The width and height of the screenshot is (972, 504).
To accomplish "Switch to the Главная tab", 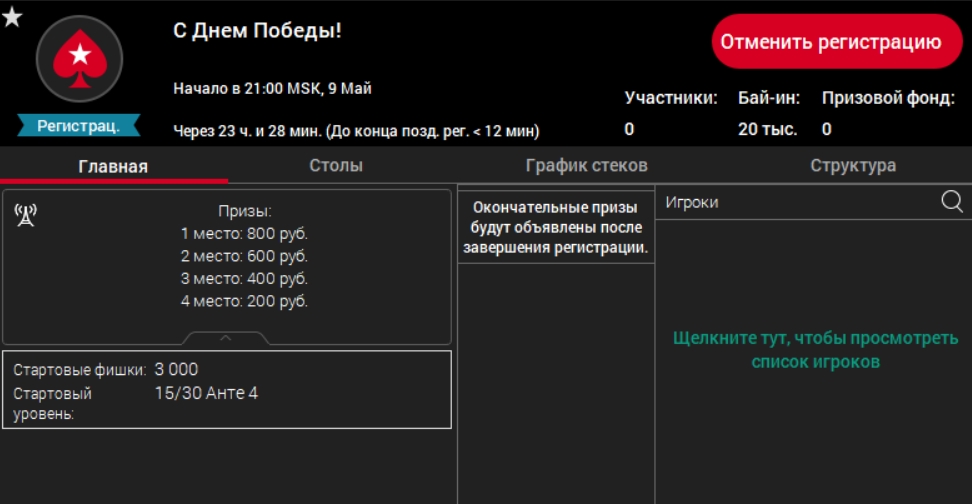I will point(113,166).
